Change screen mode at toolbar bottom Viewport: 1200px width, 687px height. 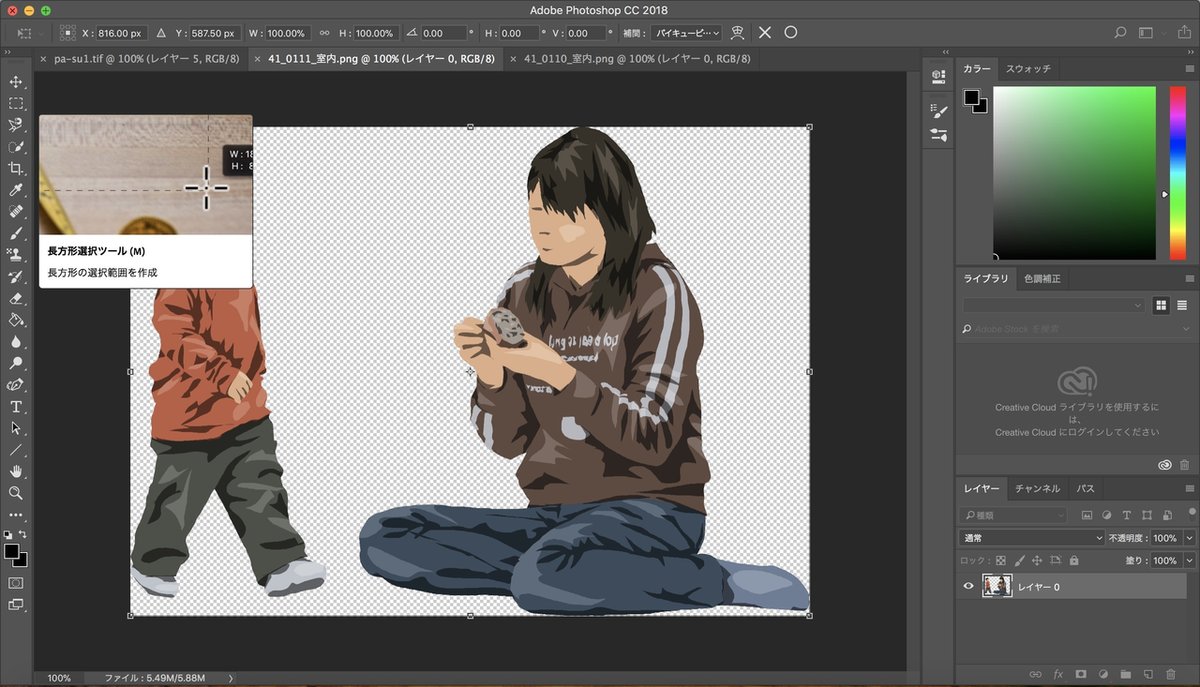click(16, 604)
